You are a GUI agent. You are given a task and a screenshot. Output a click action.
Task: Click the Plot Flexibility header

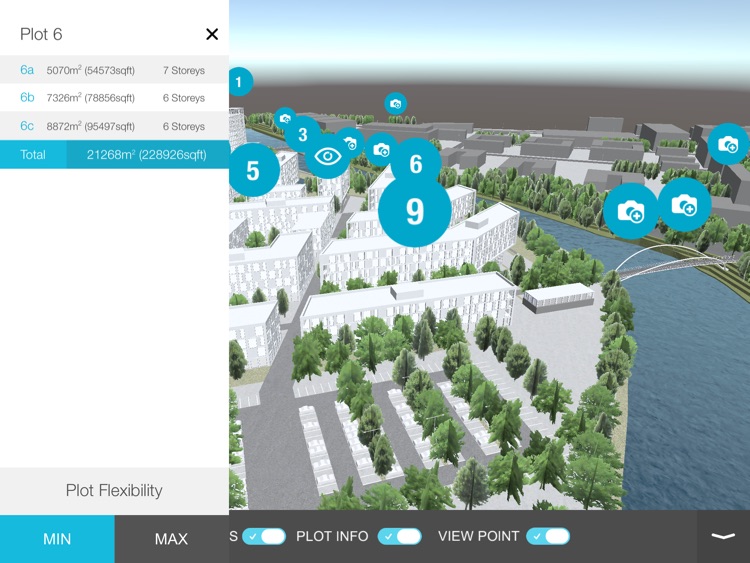(114, 491)
